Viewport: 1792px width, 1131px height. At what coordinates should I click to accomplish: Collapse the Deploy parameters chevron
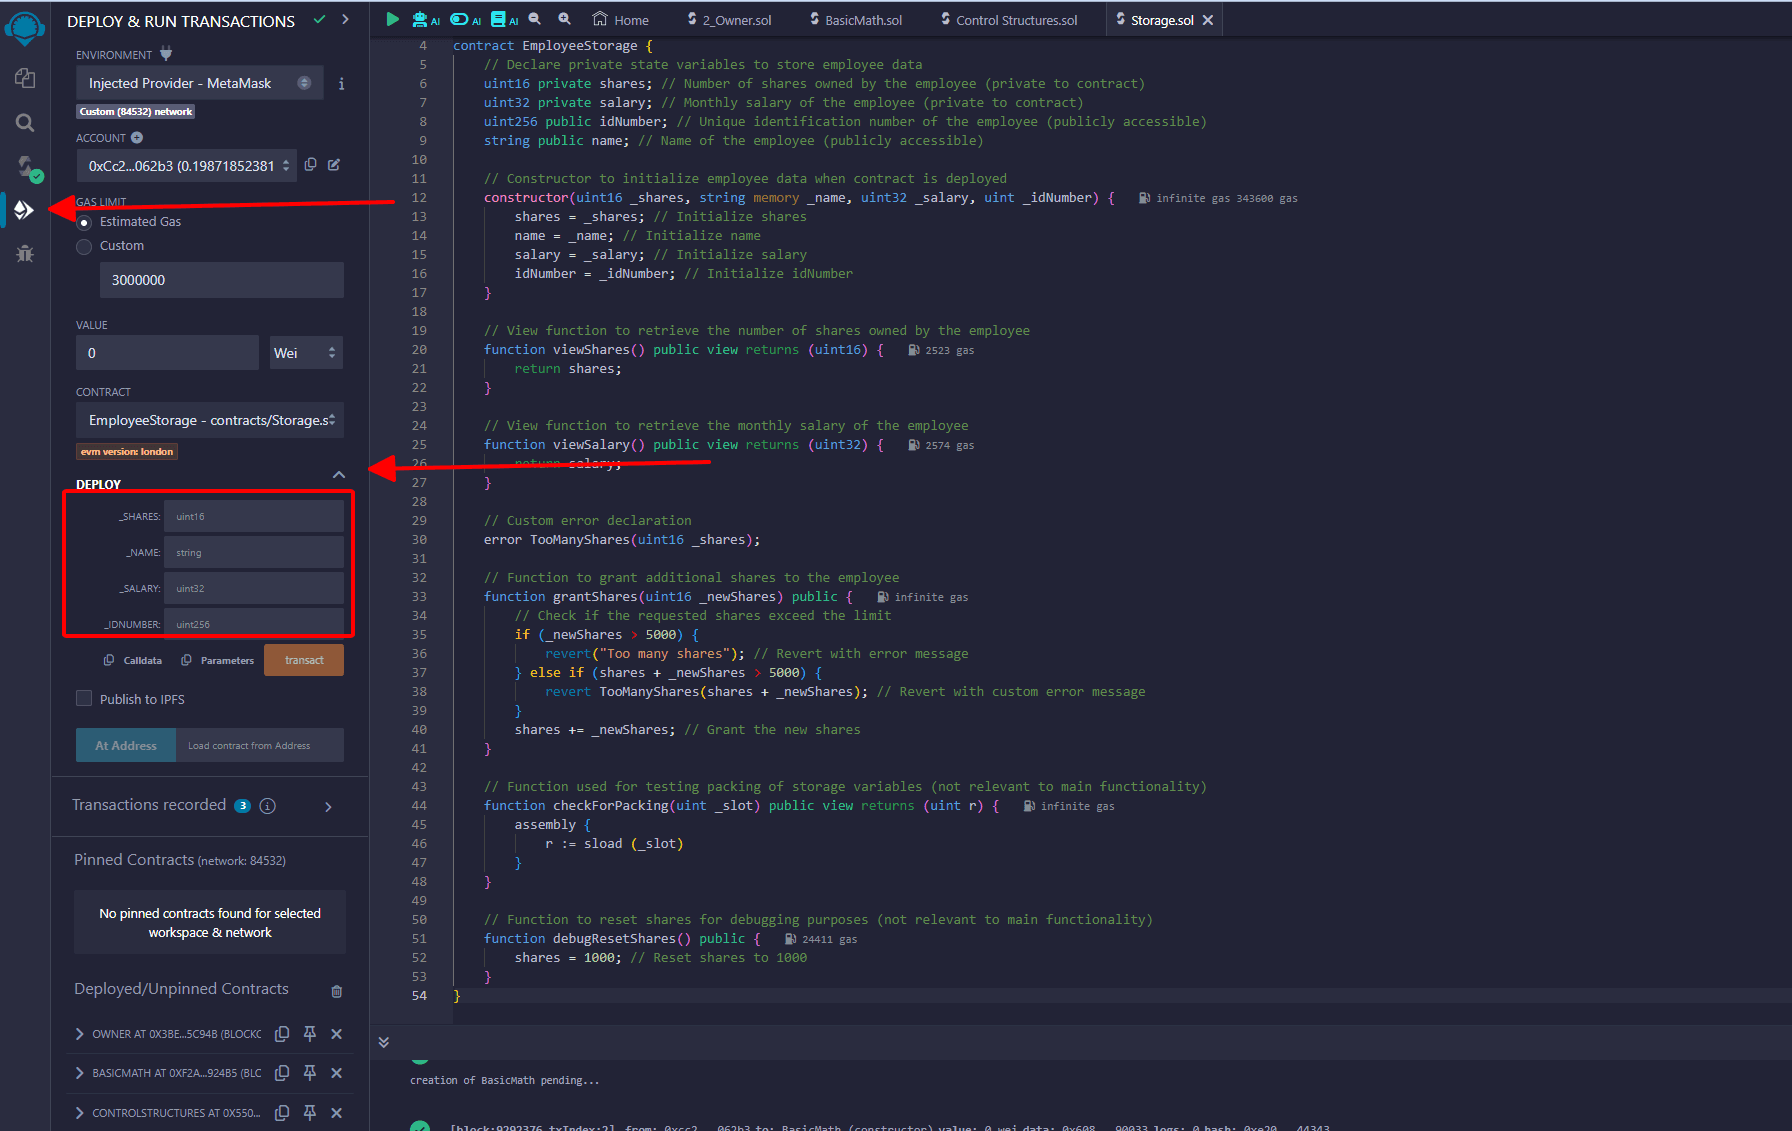pyautogui.click(x=339, y=474)
